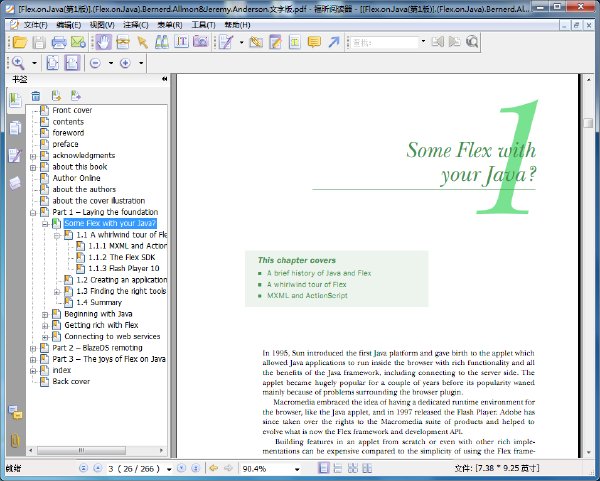The height and width of the screenshot is (481, 600).
Task: Jump to 1.4 Summary bookmark
Action: tap(99, 302)
